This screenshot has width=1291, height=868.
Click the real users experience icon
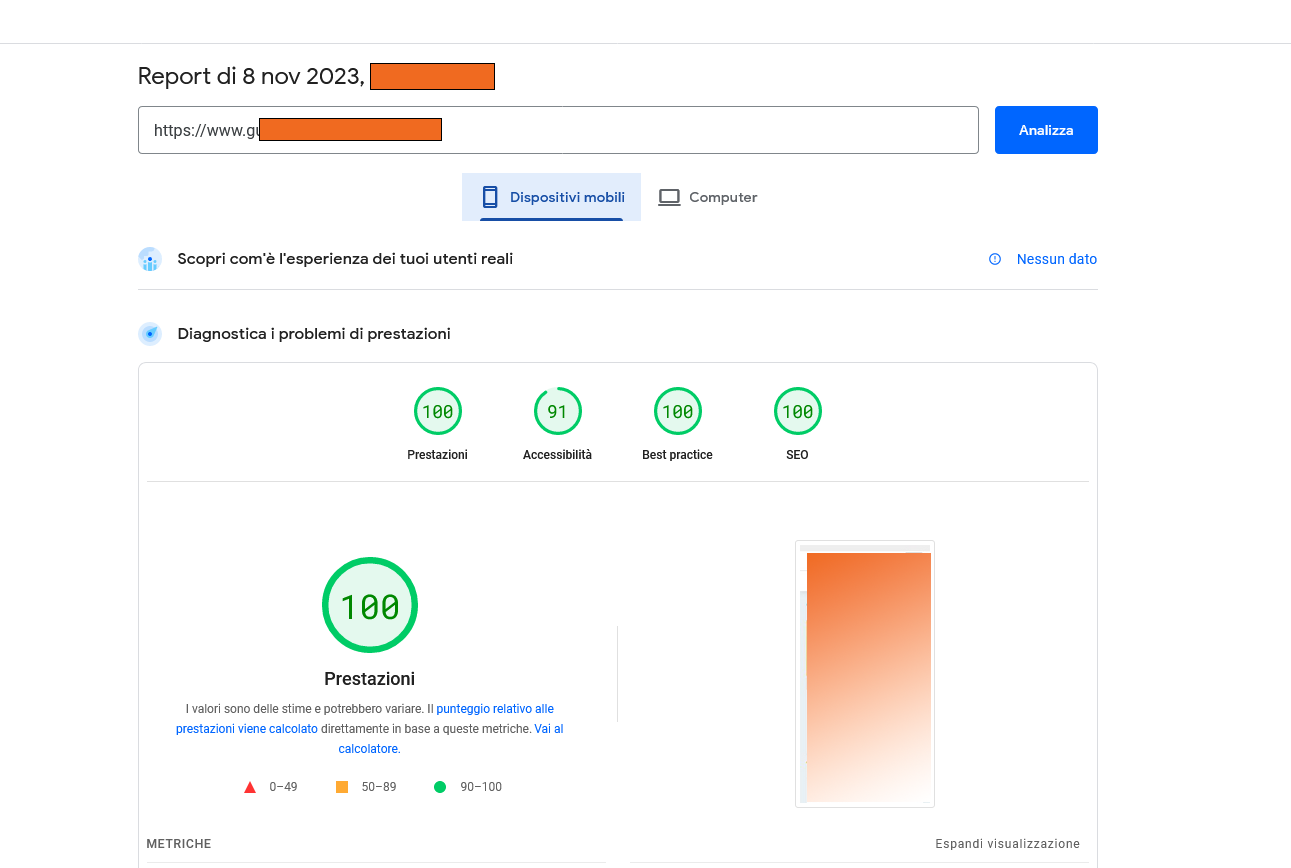[150, 259]
